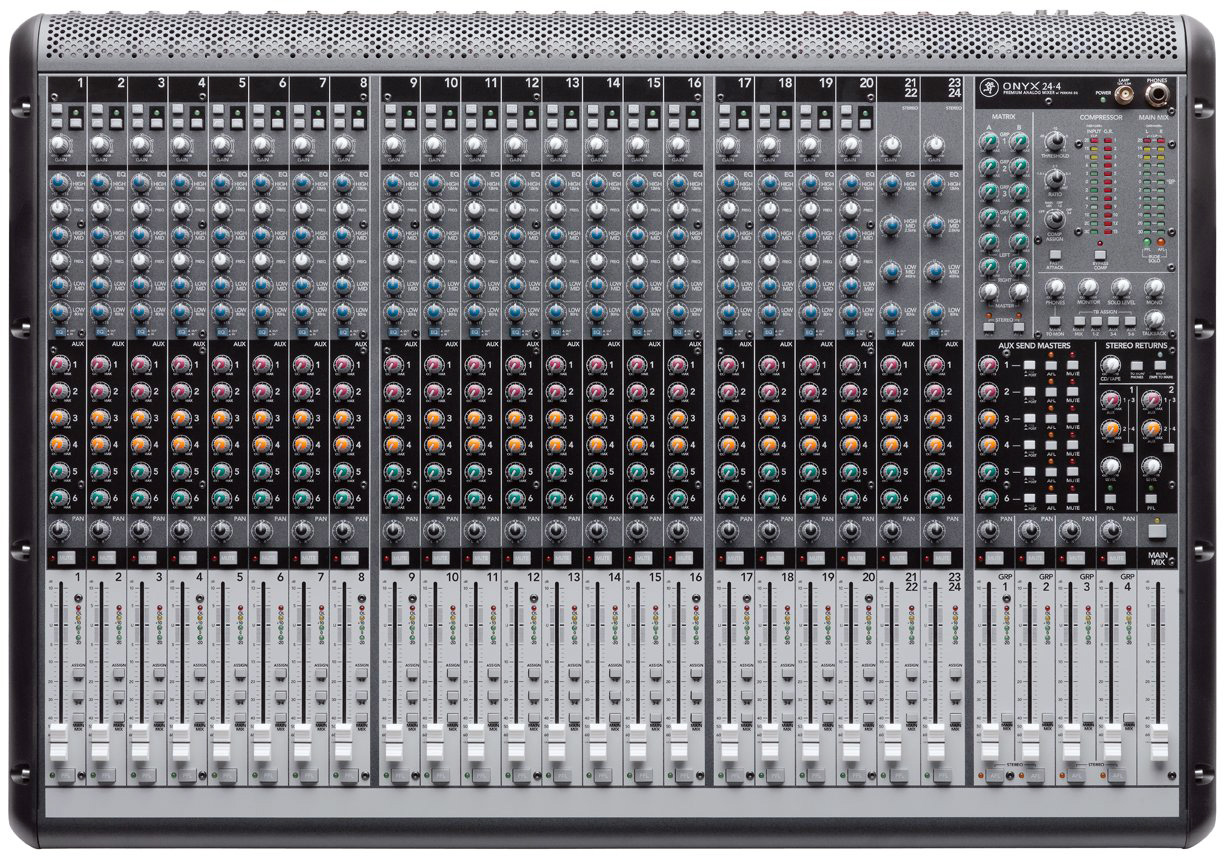This screenshot has width=1225, height=861.
Task: Click the Solo Level knob
Action: click(1121, 288)
